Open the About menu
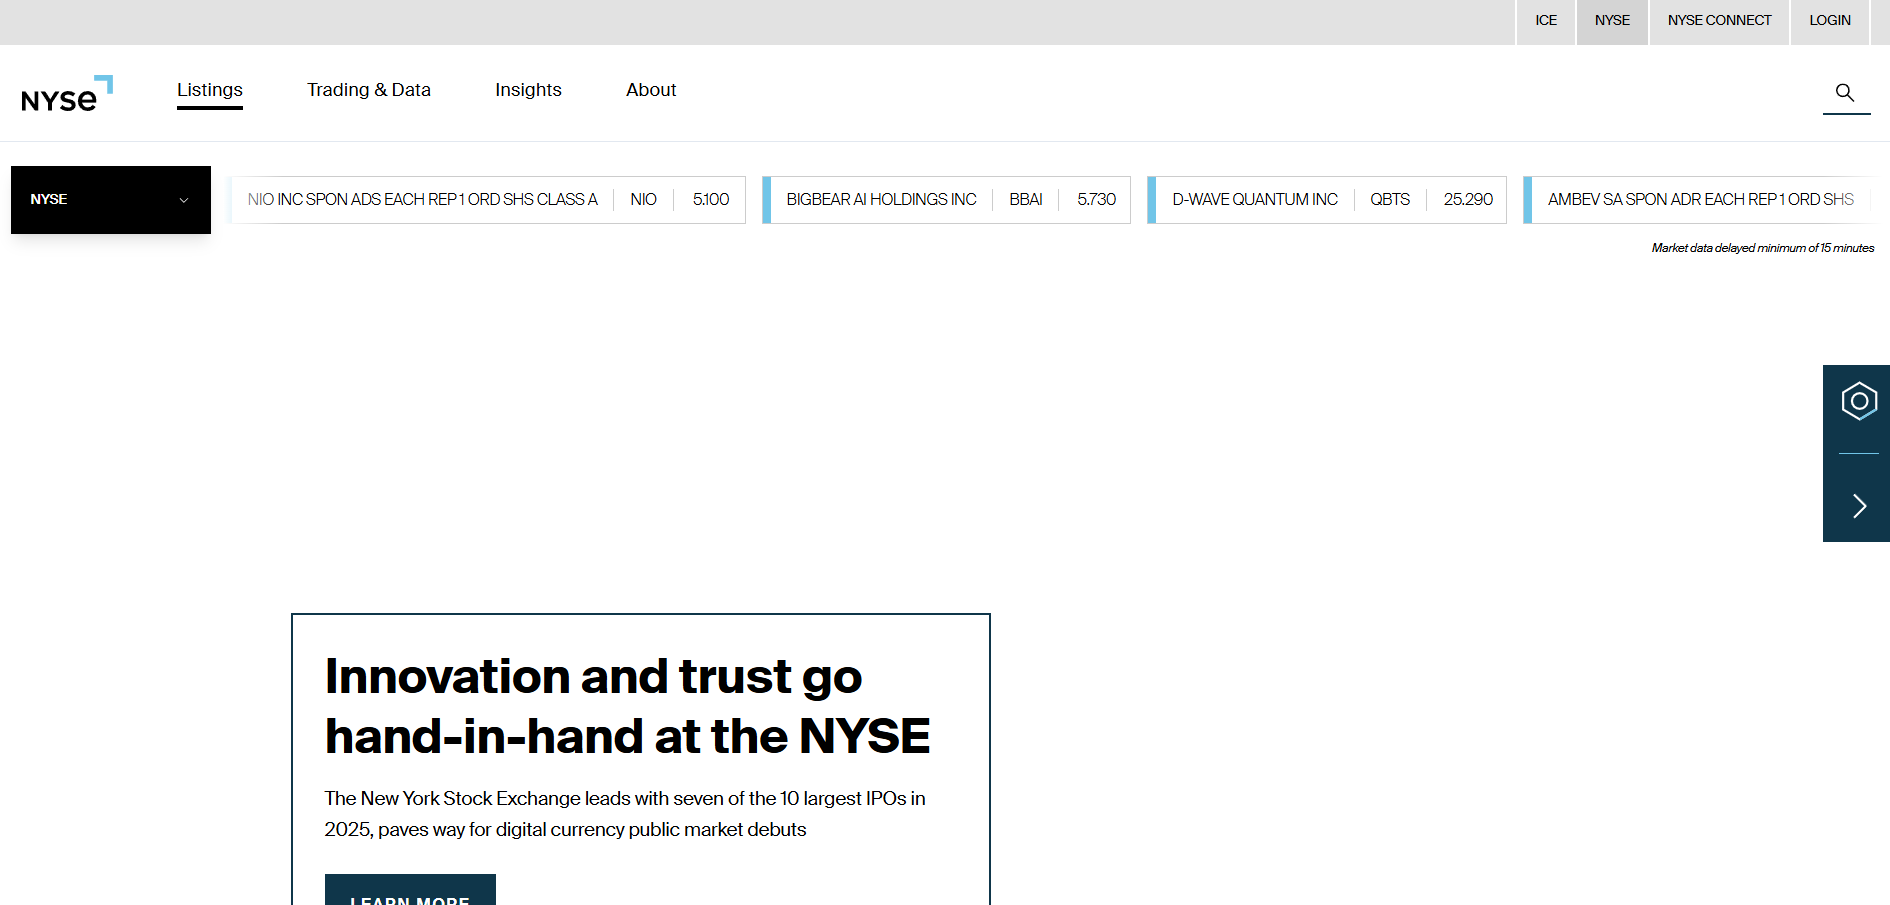 651,90
